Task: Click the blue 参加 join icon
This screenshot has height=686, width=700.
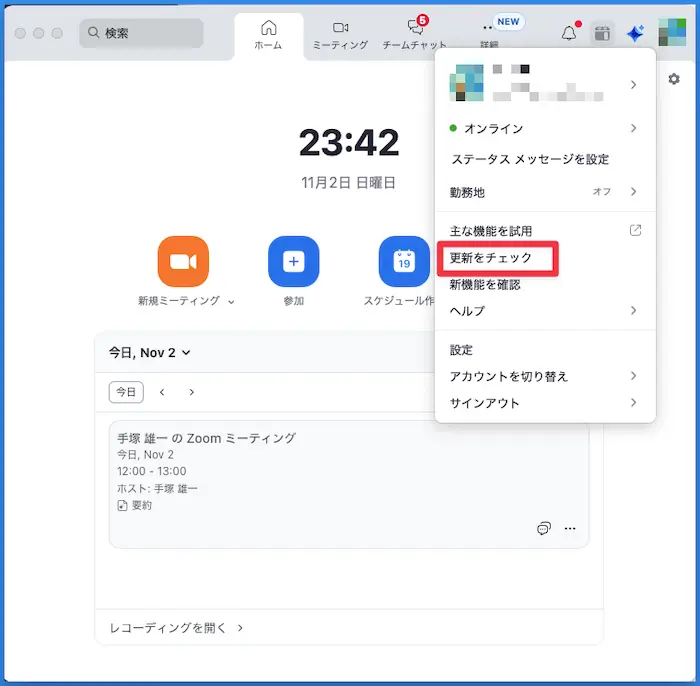Action: [293, 261]
